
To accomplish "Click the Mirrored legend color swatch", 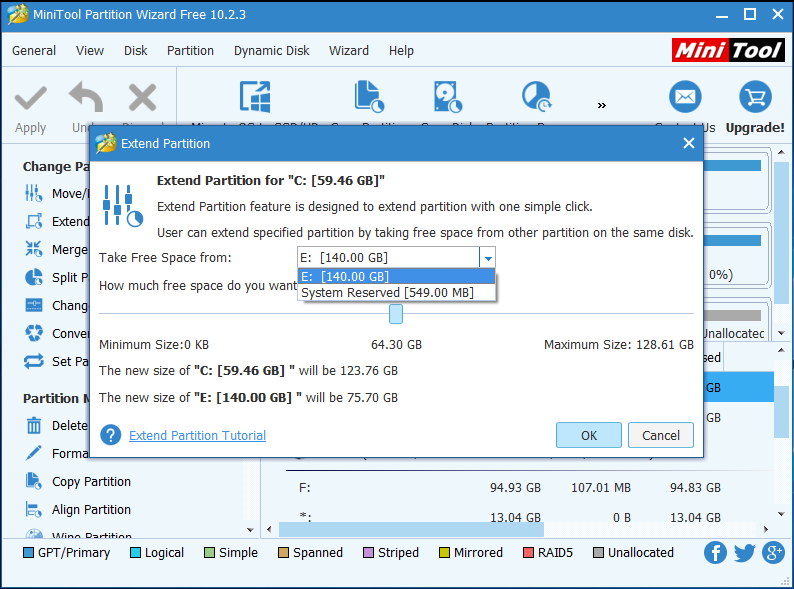I will coord(444,553).
